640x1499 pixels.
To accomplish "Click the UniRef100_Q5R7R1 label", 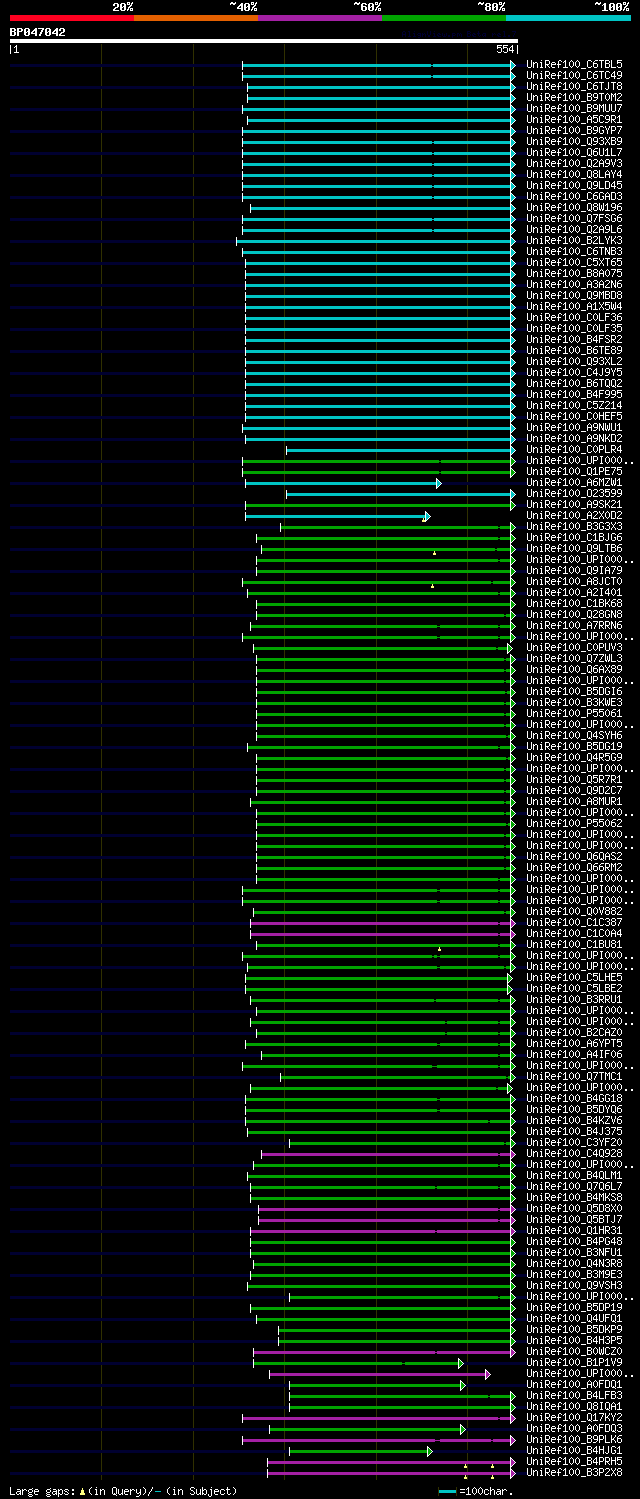I will [574, 779].
